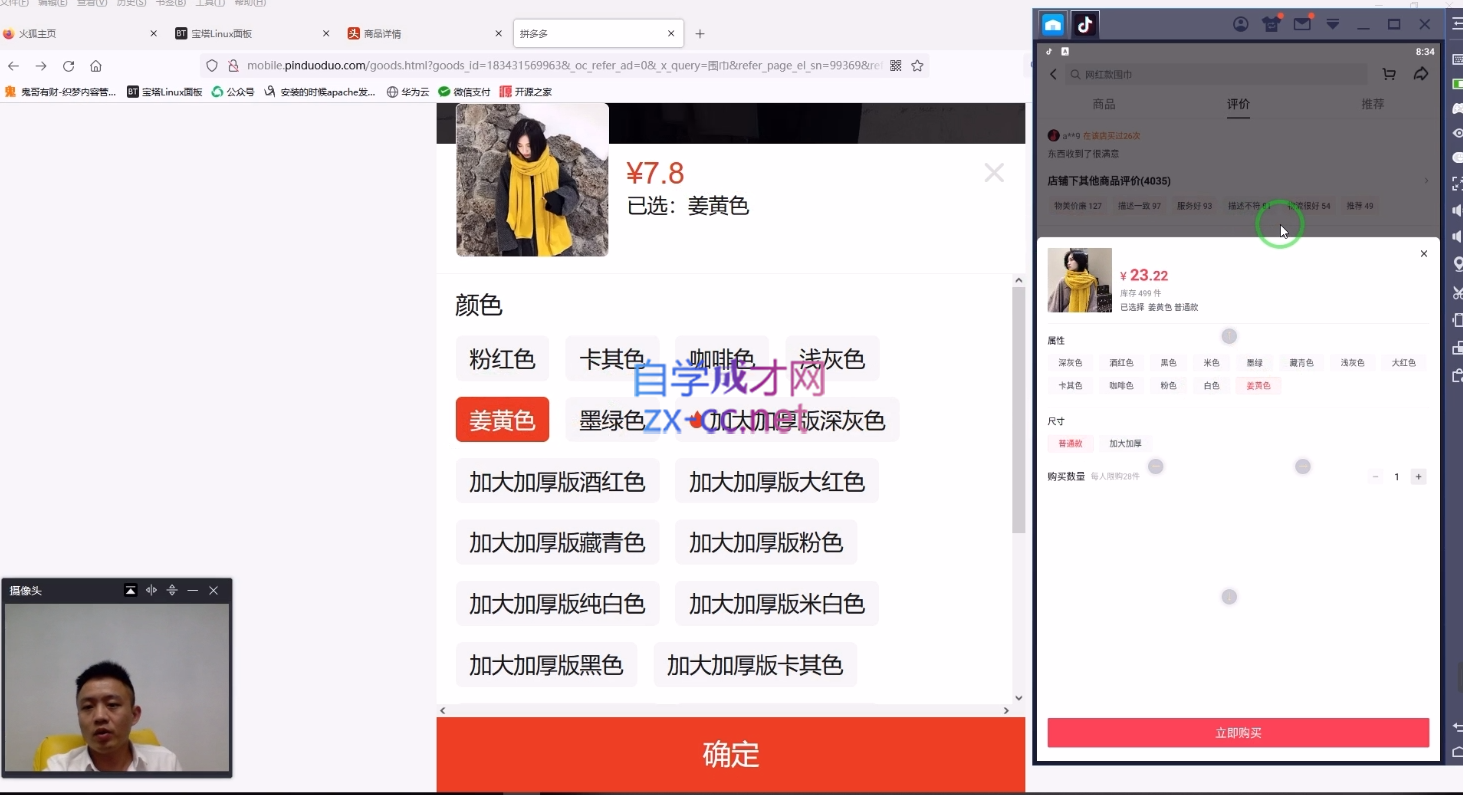Reload the Pinduoduo page
This screenshot has width=1463, height=795.
[69, 66]
